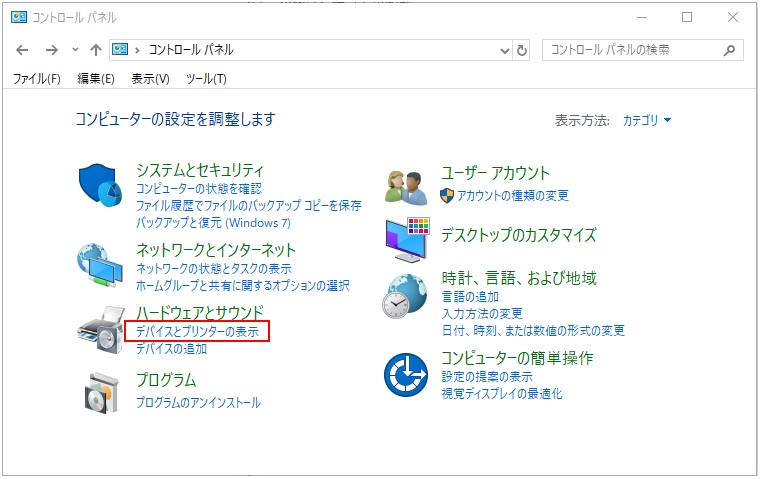Image resolution: width=761 pixels, height=479 pixels.
Task: Open システムとセキュリティ category link
Action: [x=199, y=170]
